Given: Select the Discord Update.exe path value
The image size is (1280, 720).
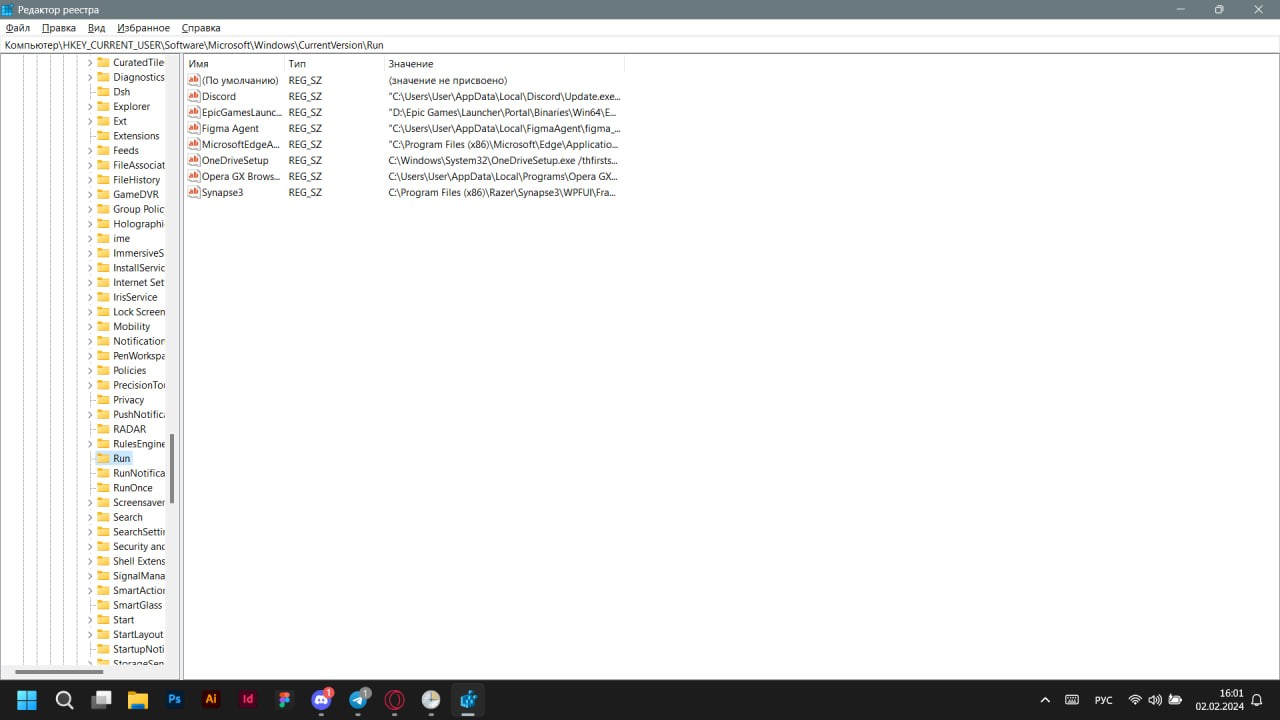Looking at the screenshot, I should point(504,96).
